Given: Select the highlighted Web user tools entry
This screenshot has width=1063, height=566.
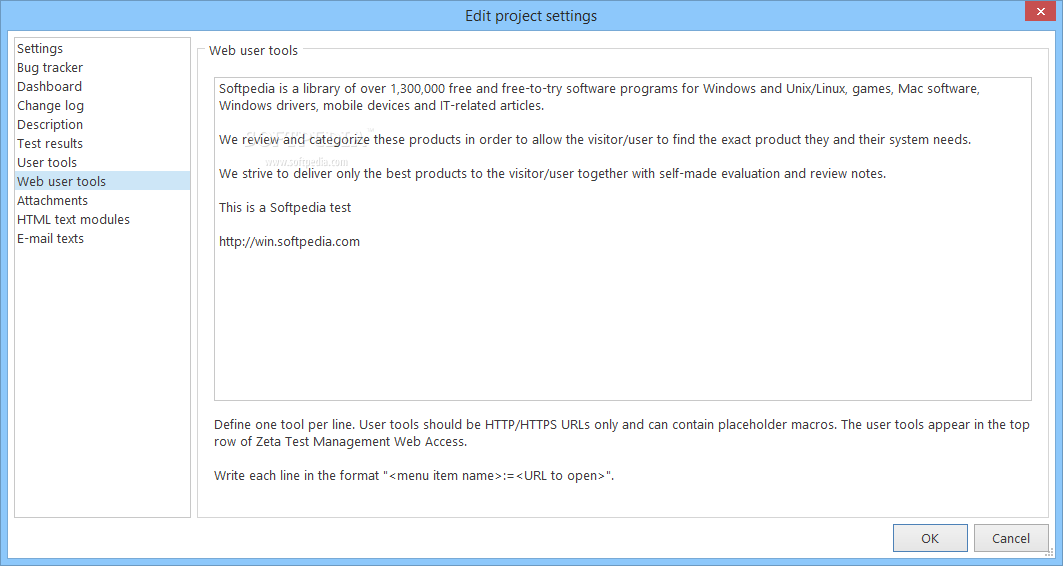Looking at the screenshot, I should pyautogui.click(x=102, y=181).
